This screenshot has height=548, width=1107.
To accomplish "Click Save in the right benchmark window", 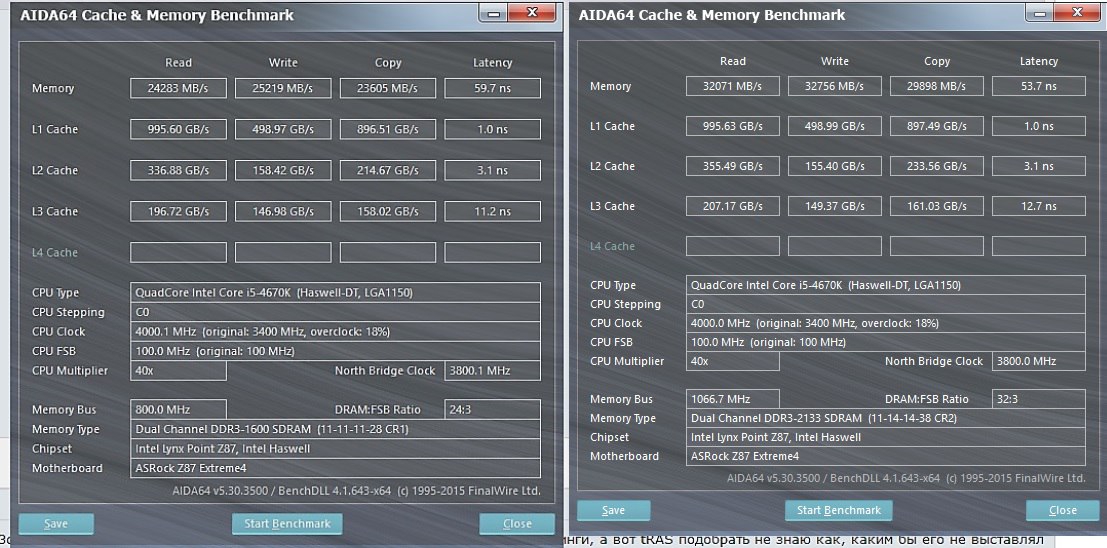I will click(614, 511).
